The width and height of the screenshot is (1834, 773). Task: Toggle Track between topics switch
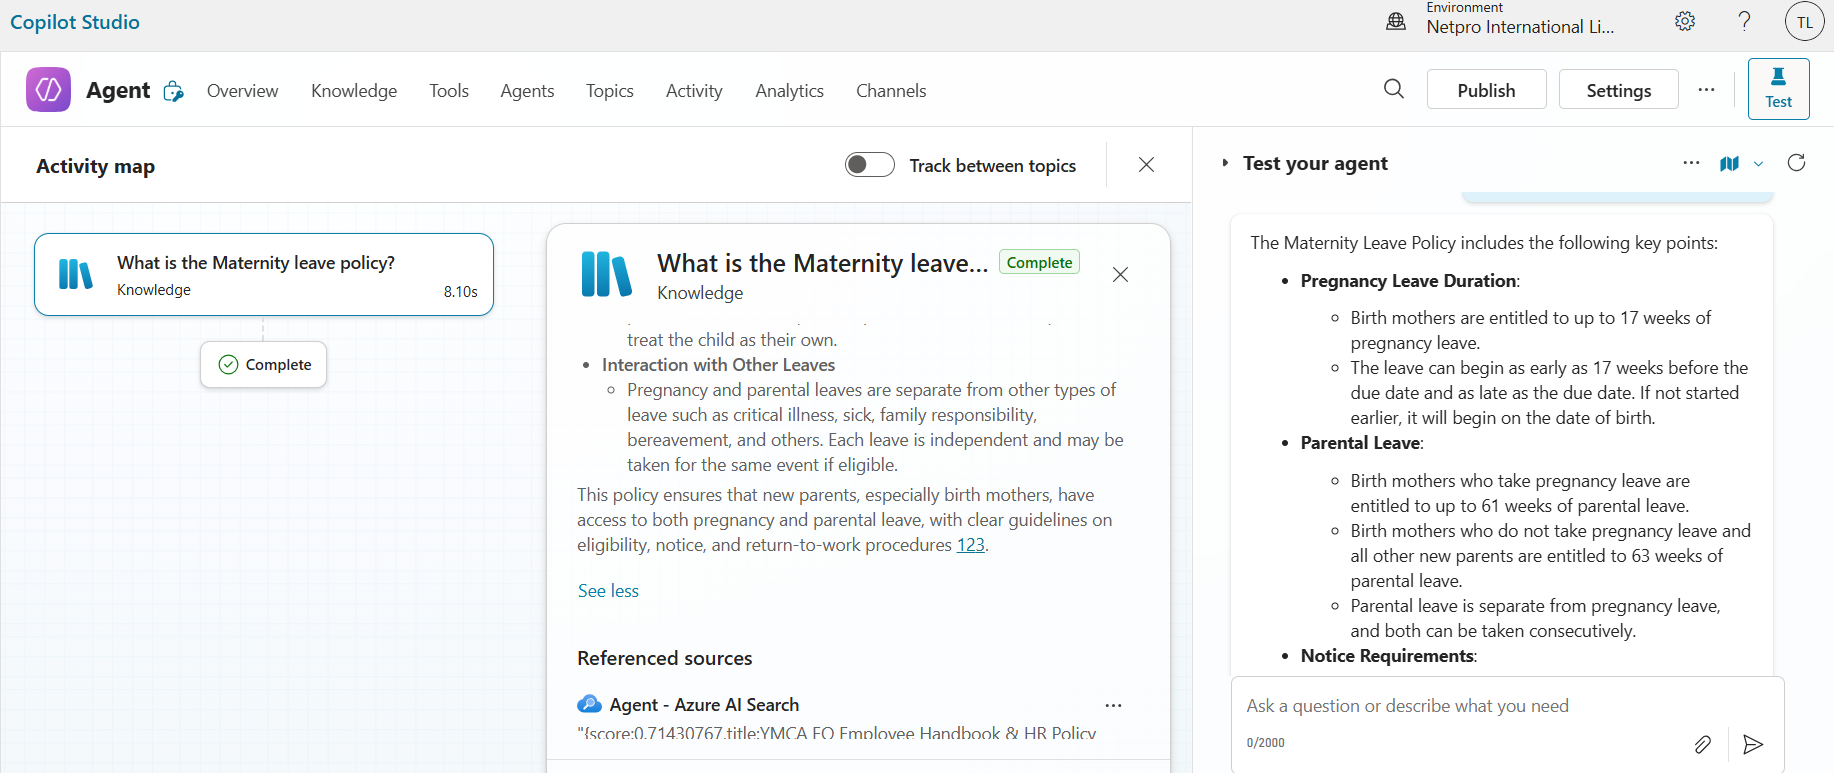point(869,165)
